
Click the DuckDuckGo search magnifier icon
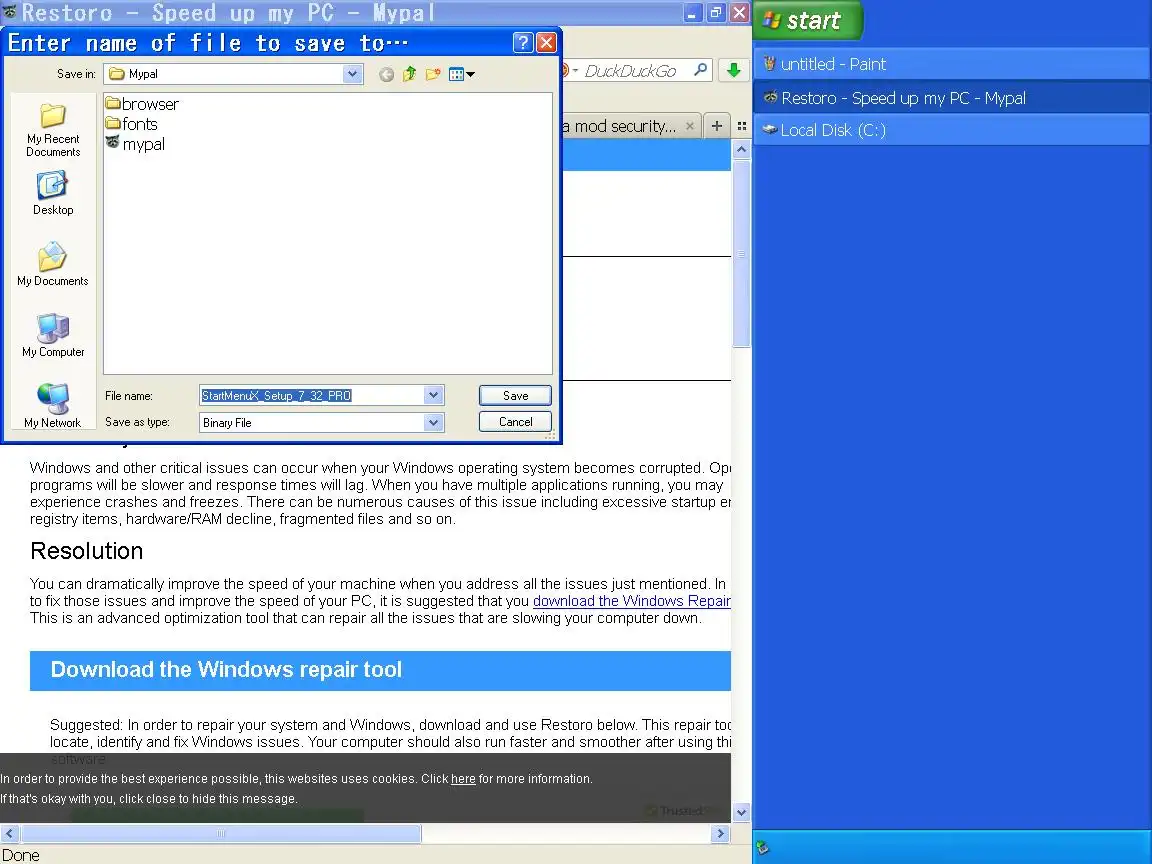[x=701, y=71]
